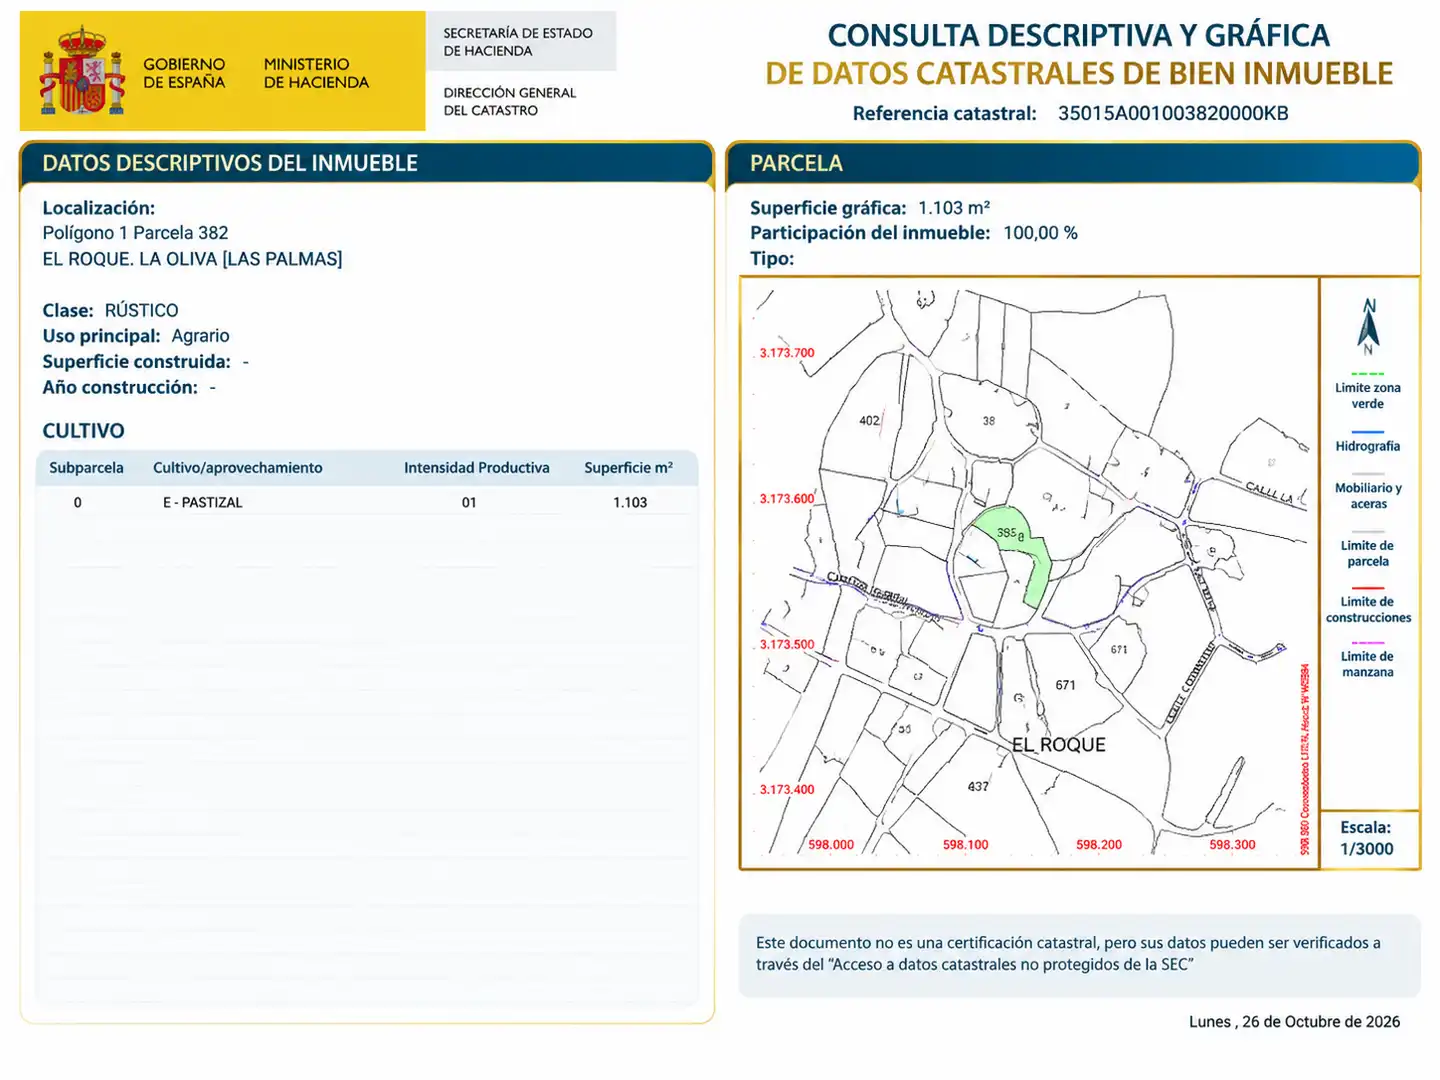Image resolution: width=1440 pixels, height=1080 pixels.
Task: Click the north arrow compass on the map legend
Action: pyautogui.click(x=1368, y=326)
